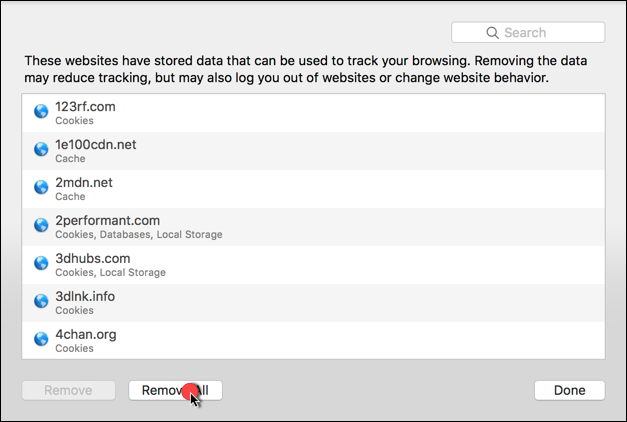Click the Cookies, Databases, Local Storage subtitle
The image size is (627, 422).
coord(139,234)
